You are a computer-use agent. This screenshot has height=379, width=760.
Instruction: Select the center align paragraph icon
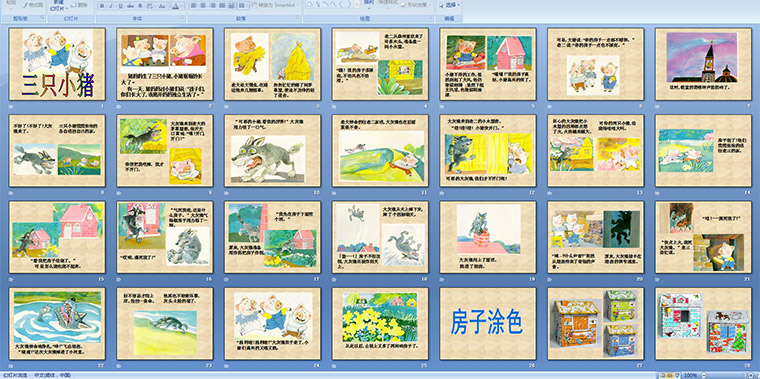tap(203, 5)
